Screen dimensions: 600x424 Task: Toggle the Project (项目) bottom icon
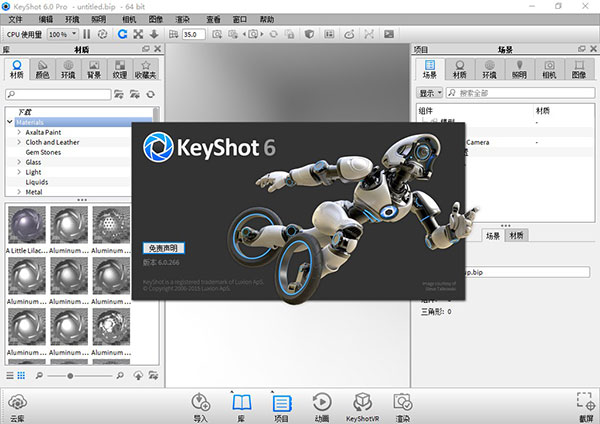point(282,408)
